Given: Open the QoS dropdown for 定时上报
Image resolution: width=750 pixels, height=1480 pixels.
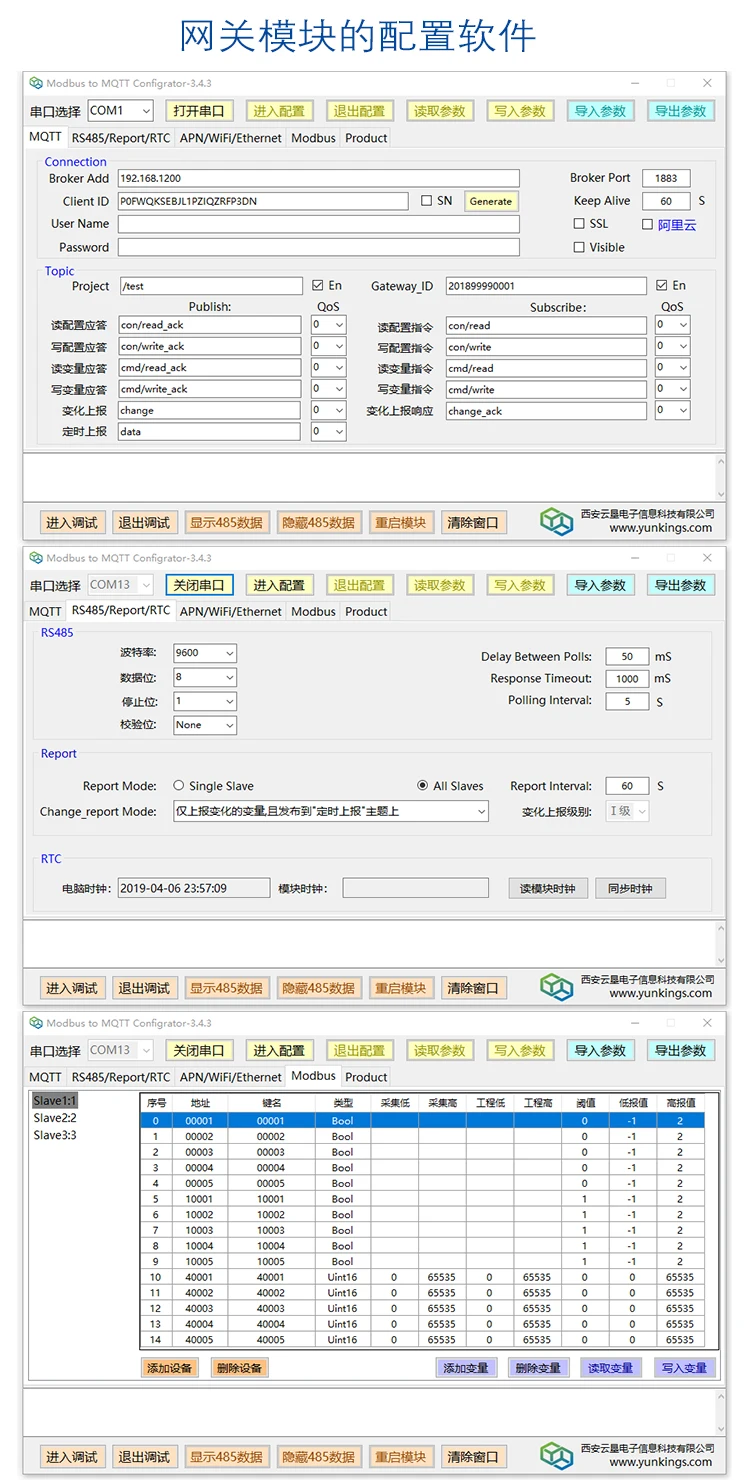Looking at the screenshot, I should coord(328,432).
